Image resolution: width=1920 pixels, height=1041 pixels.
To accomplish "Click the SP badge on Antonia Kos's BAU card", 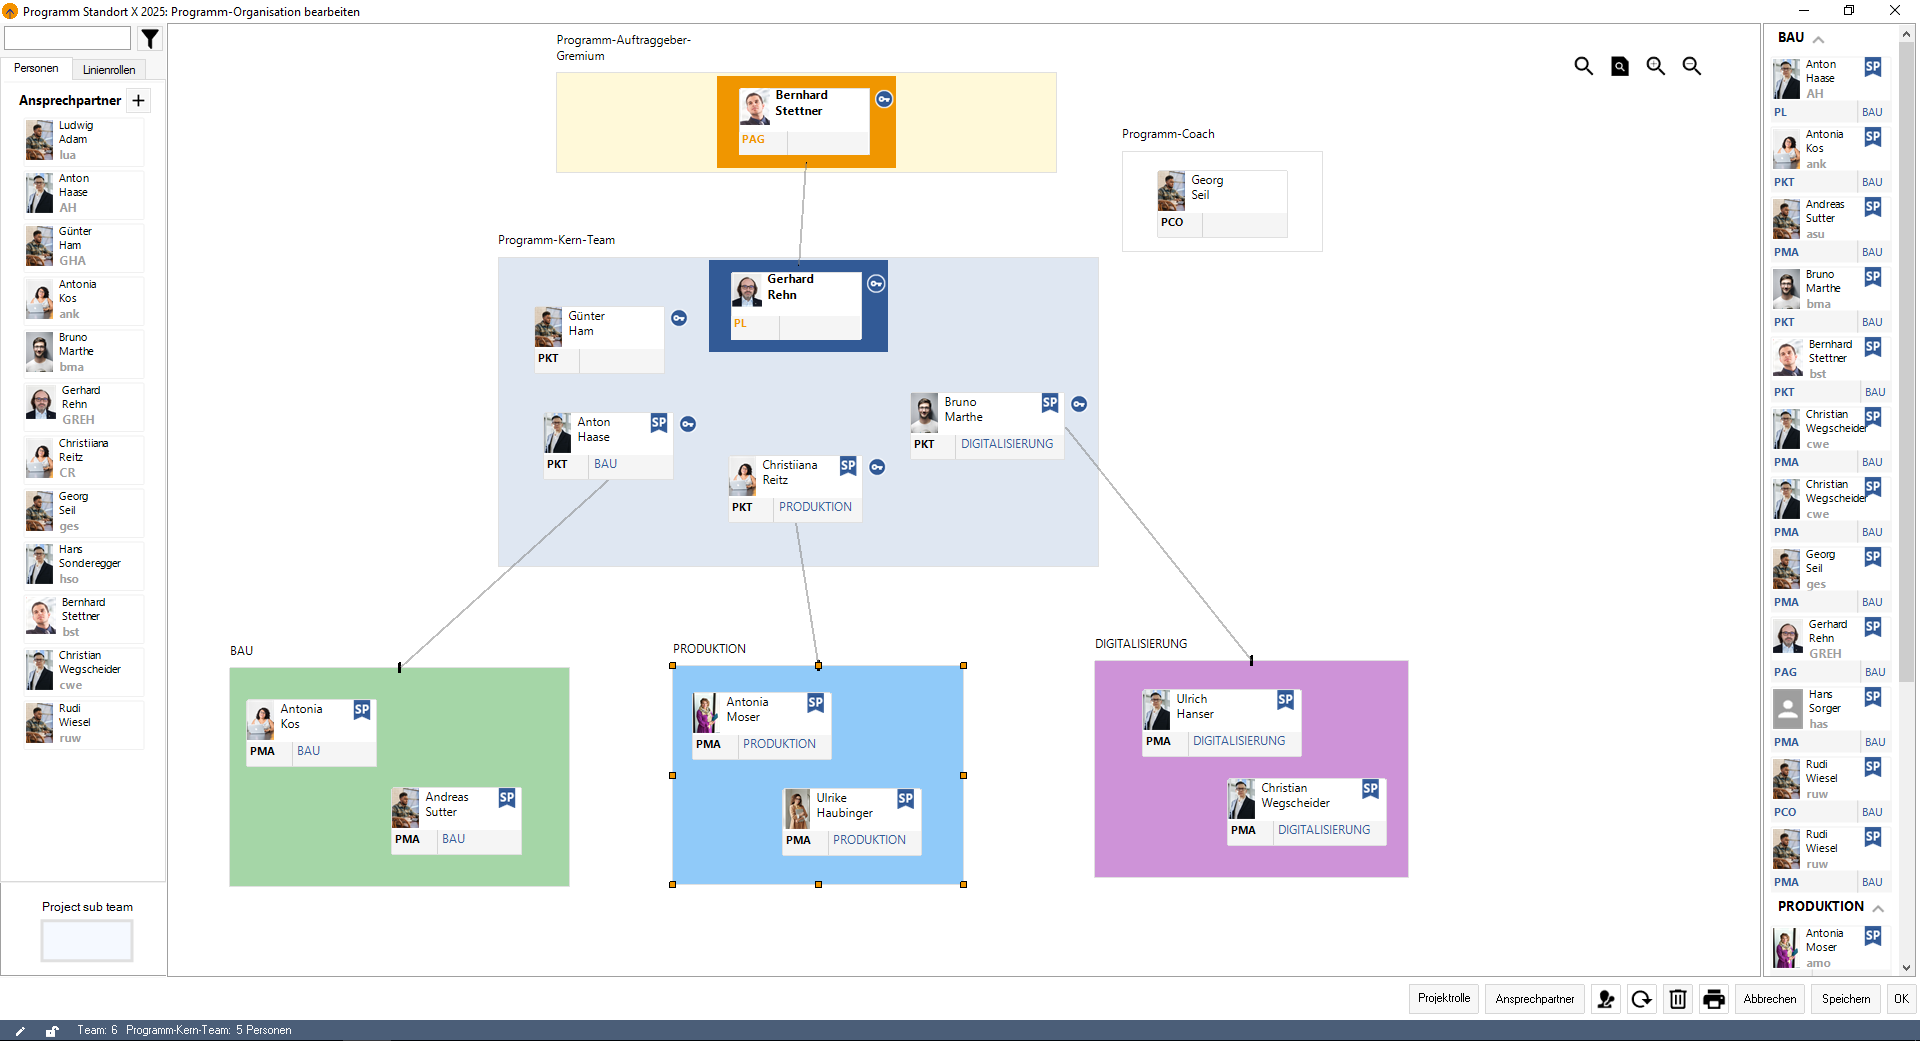I will [x=362, y=710].
